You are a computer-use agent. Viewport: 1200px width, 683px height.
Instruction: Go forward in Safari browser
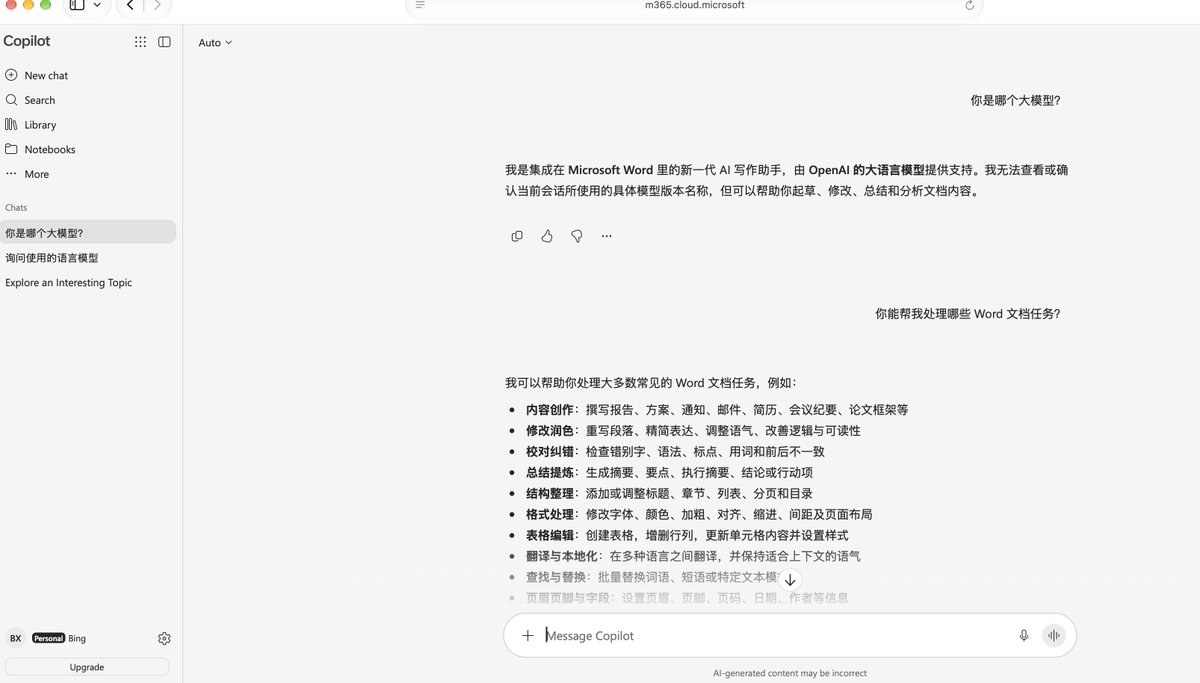(x=157, y=5)
